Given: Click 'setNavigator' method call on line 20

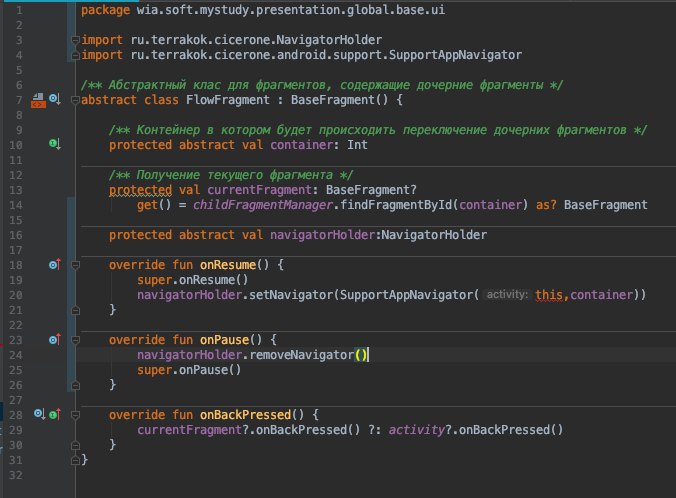Looking at the screenshot, I should click(x=291, y=295).
